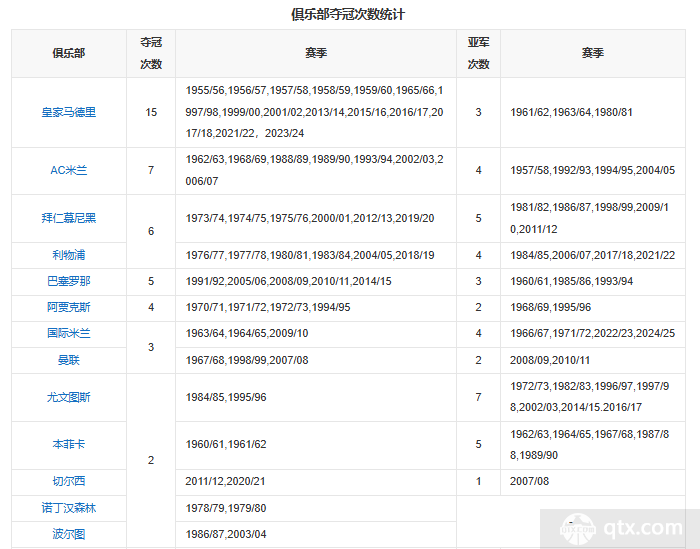The height and width of the screenshot is (549, 700).
Task: Click the 亚军次数 column header
Action: (x=479, y=53)
